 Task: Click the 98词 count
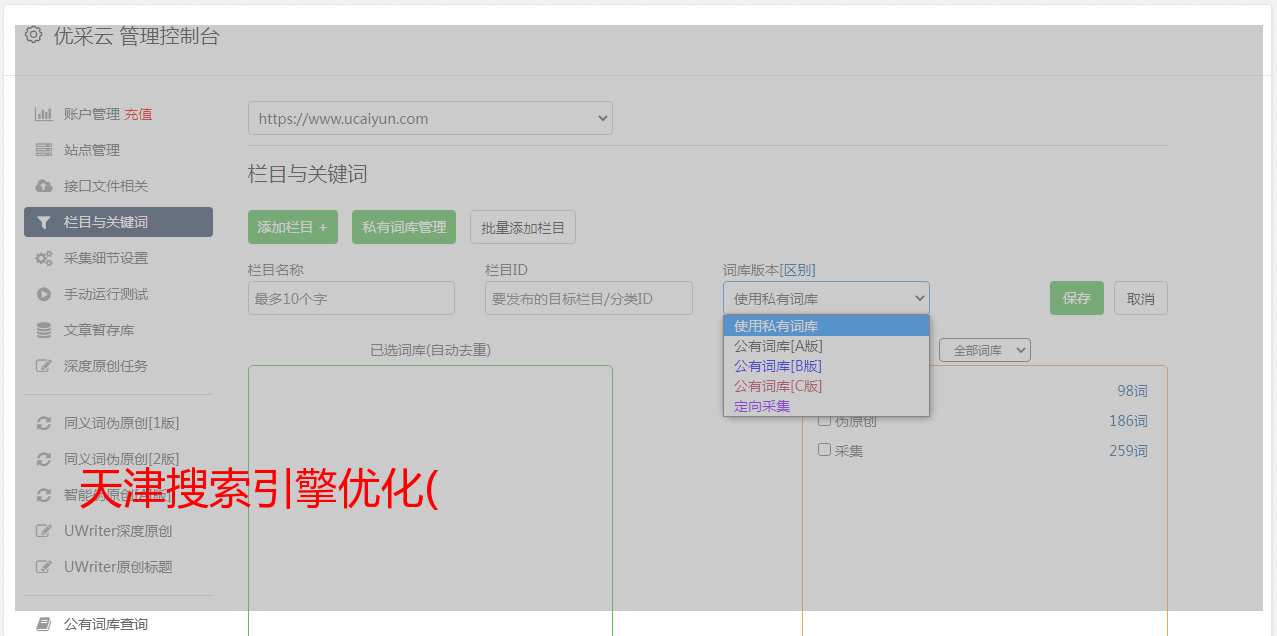pyautogui.click(x=1132, y=391)
